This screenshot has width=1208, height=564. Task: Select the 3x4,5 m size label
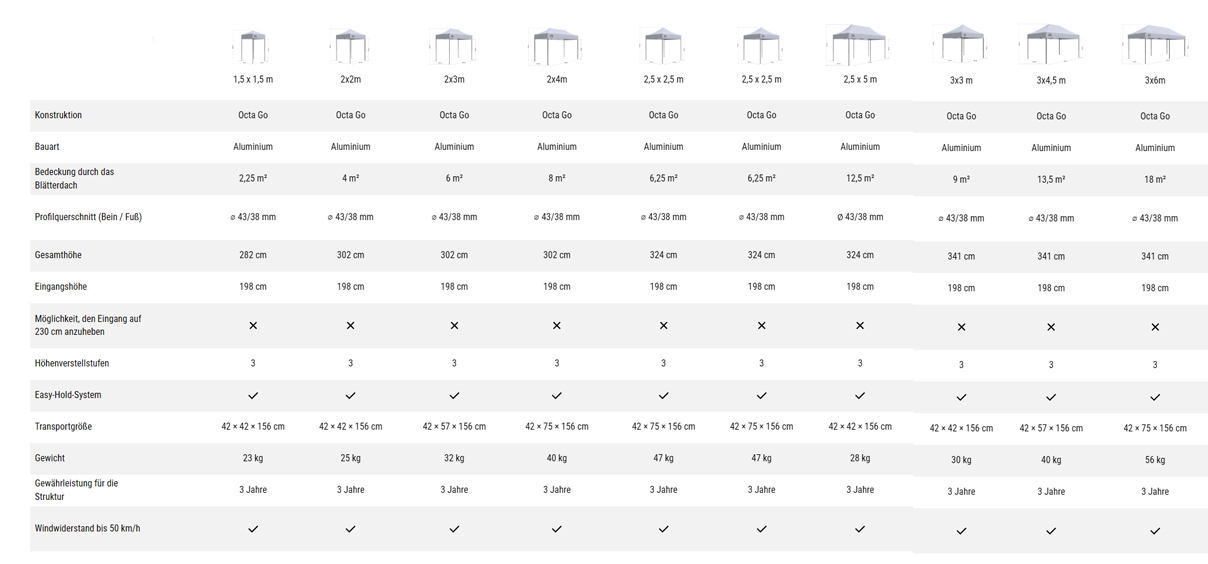(x=1051, y=80)
